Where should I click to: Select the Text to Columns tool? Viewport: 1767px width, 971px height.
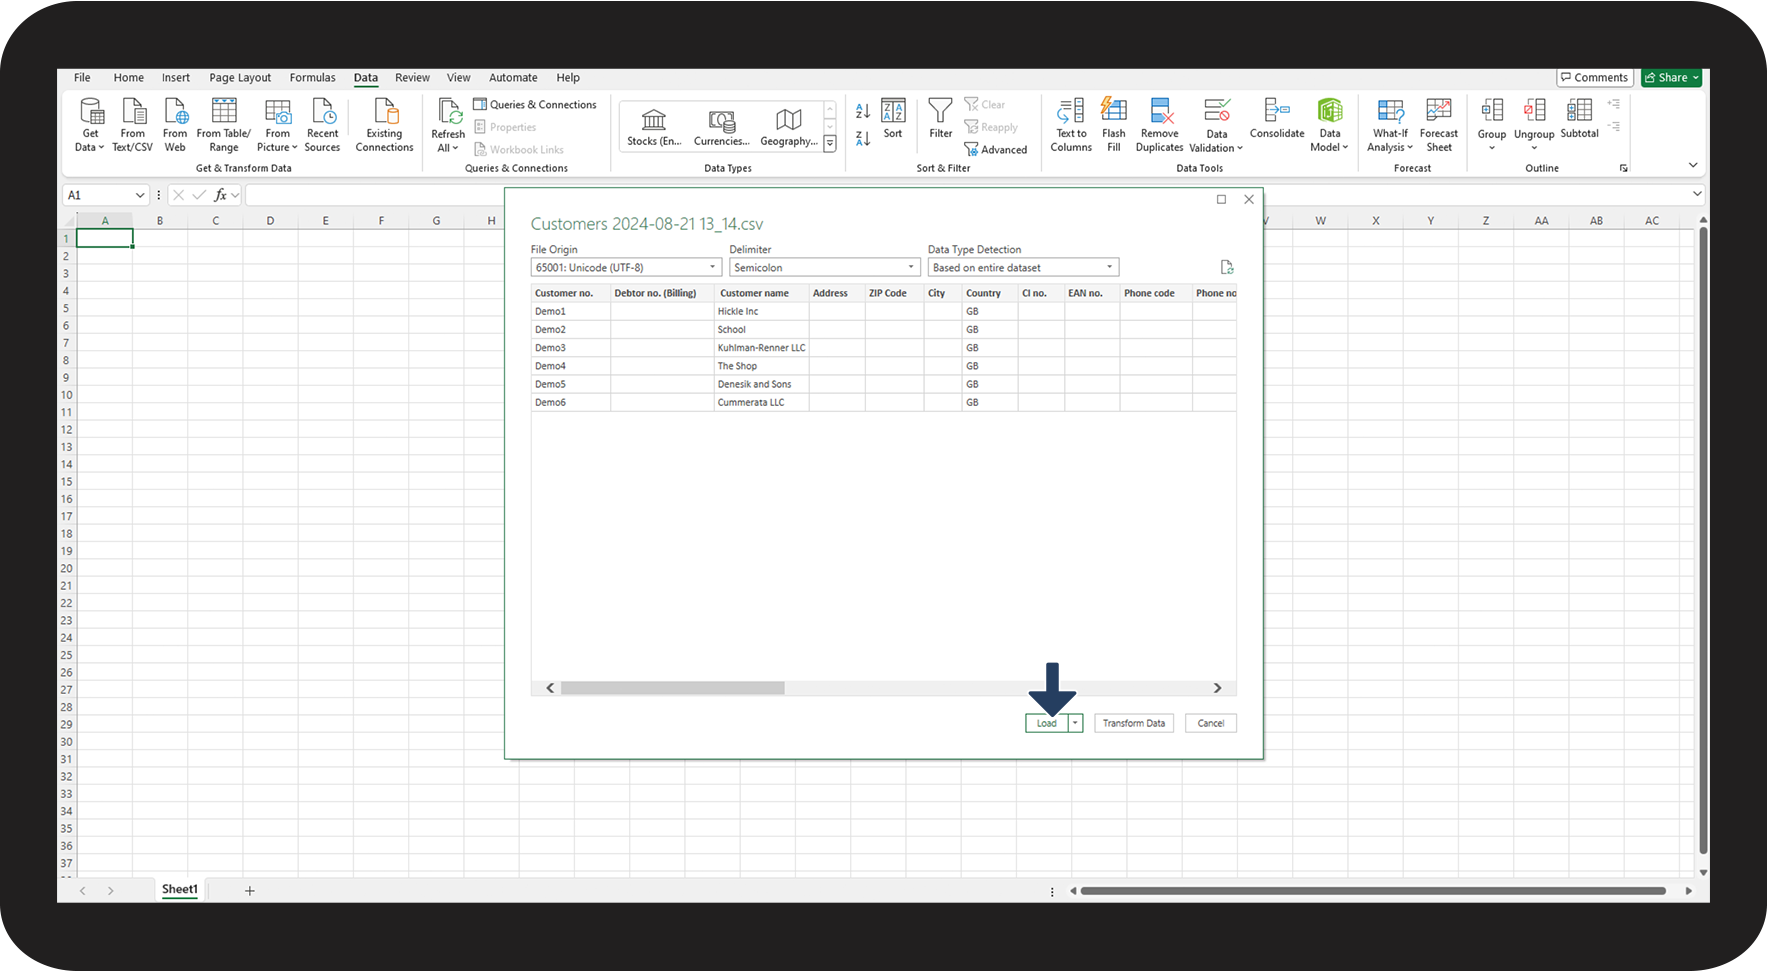point(1071,112)
